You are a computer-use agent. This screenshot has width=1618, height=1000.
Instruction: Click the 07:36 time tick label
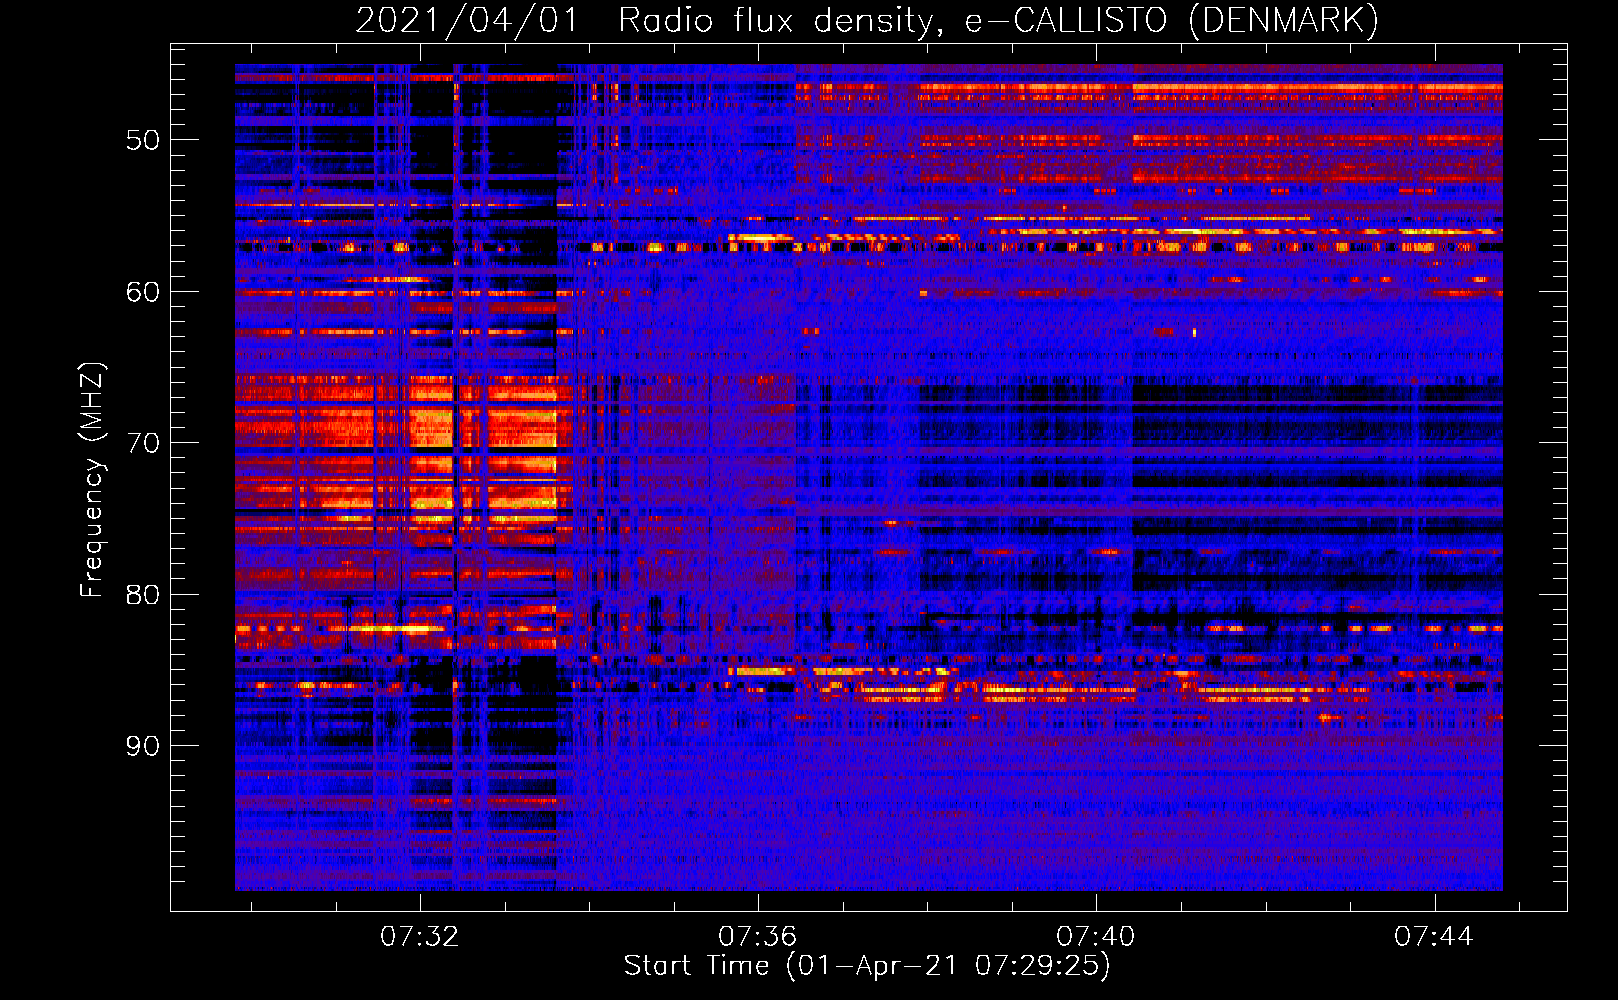[758, 936]
